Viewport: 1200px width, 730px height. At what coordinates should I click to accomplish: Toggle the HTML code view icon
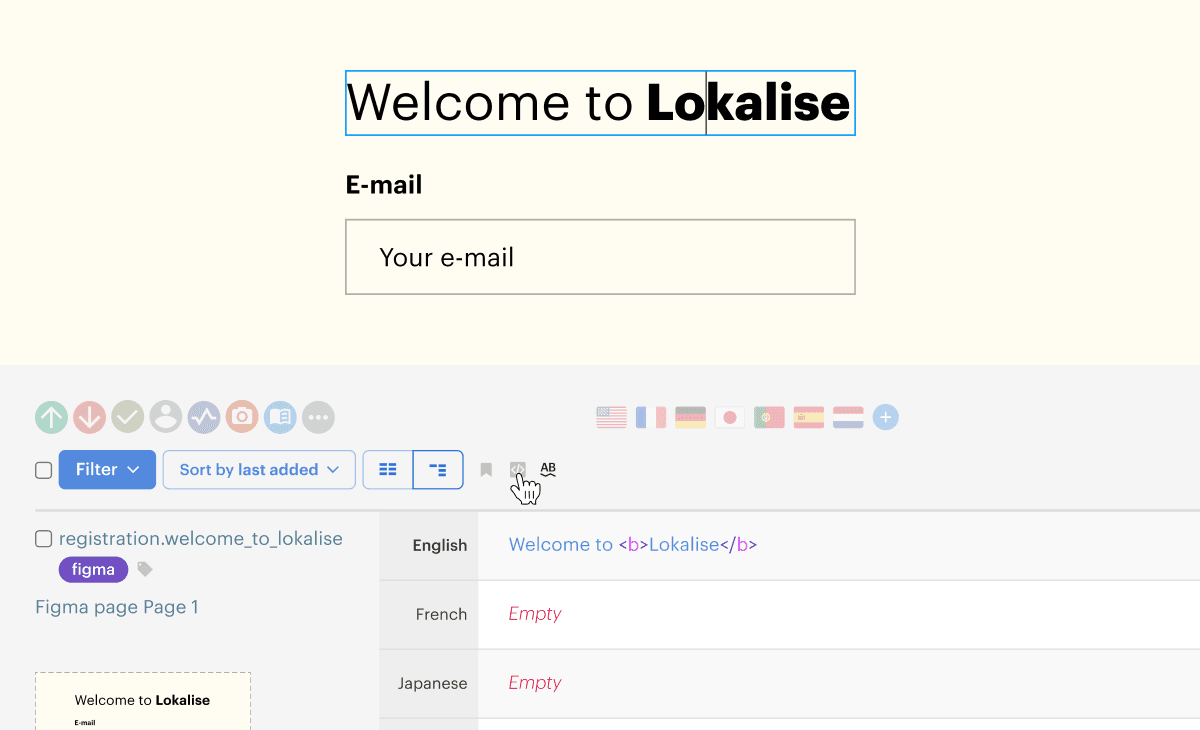click(517, 469)
